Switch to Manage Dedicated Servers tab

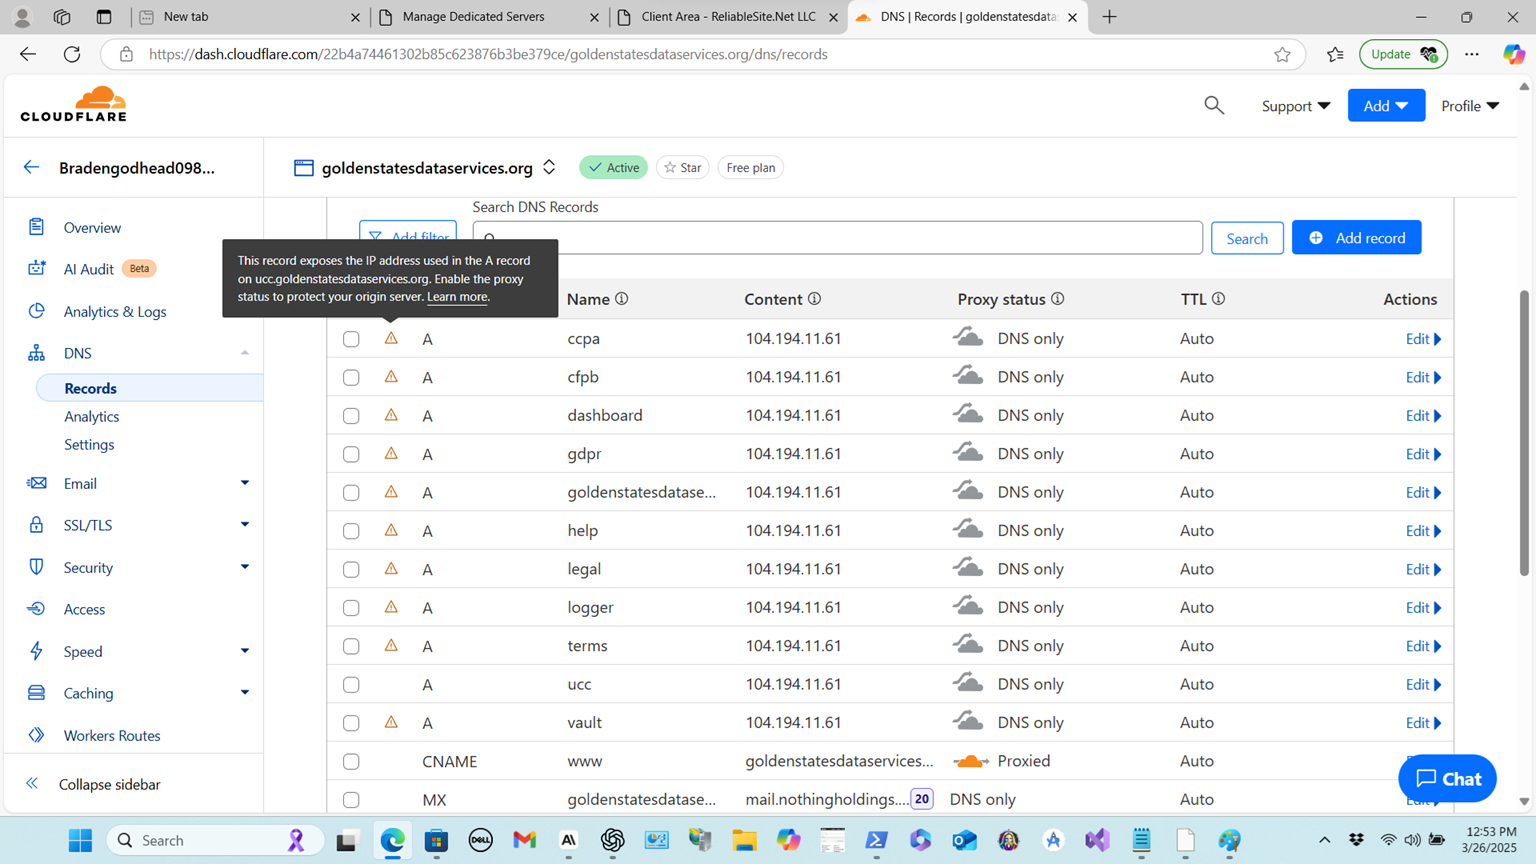(x=489, y=17)
